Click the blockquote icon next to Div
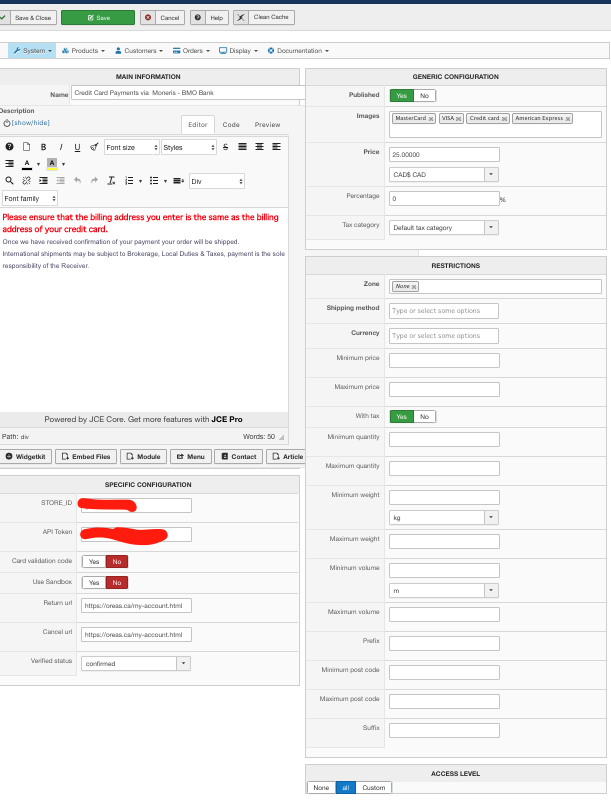 pyautogui.click(x=179, y=181)
